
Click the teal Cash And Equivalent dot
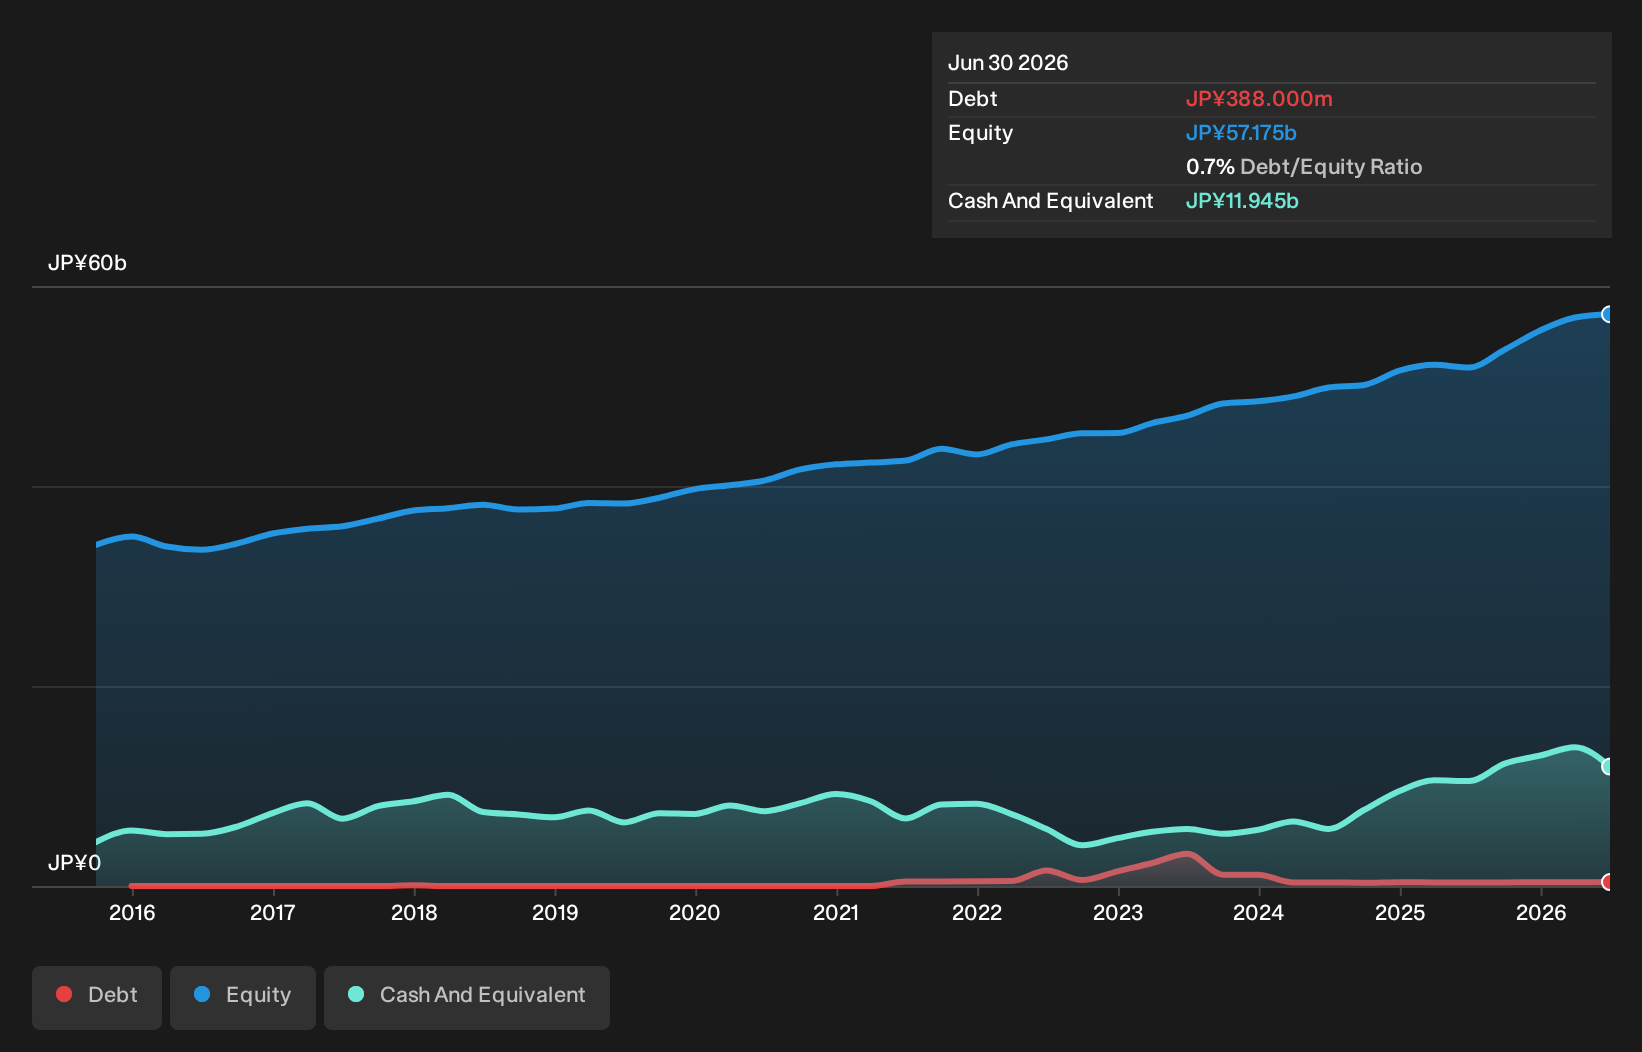click(x=356, y=994)
